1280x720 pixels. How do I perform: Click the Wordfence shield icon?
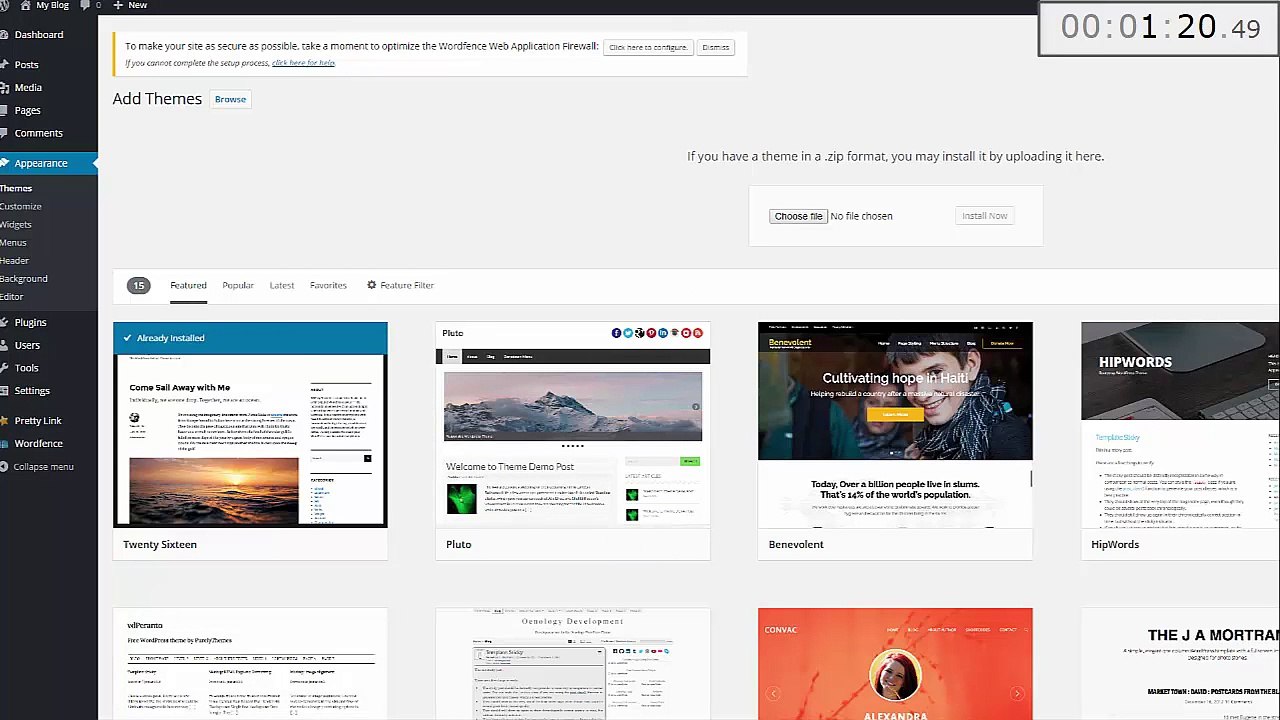[x=4, y=444]
